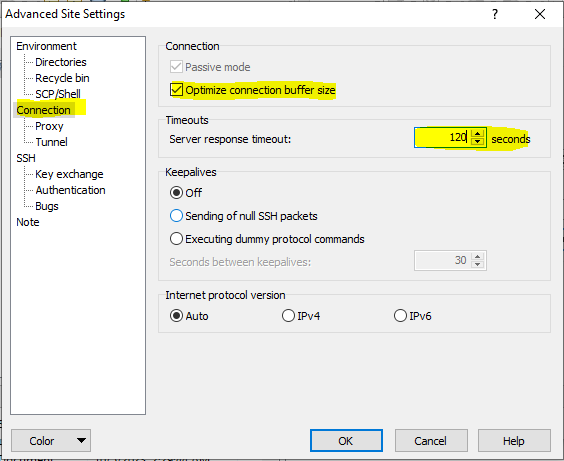
Task: Select the Note page in tree
Action: point(28,222)
